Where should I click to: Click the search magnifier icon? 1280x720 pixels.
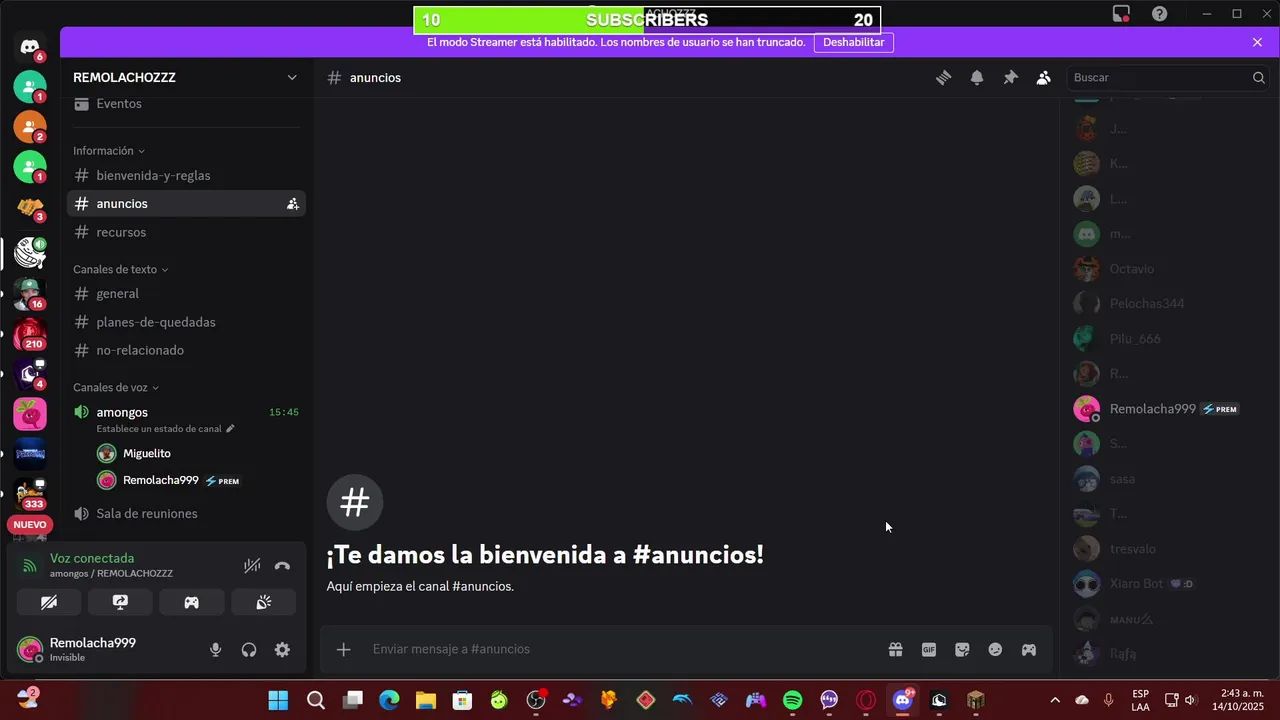1259,78
